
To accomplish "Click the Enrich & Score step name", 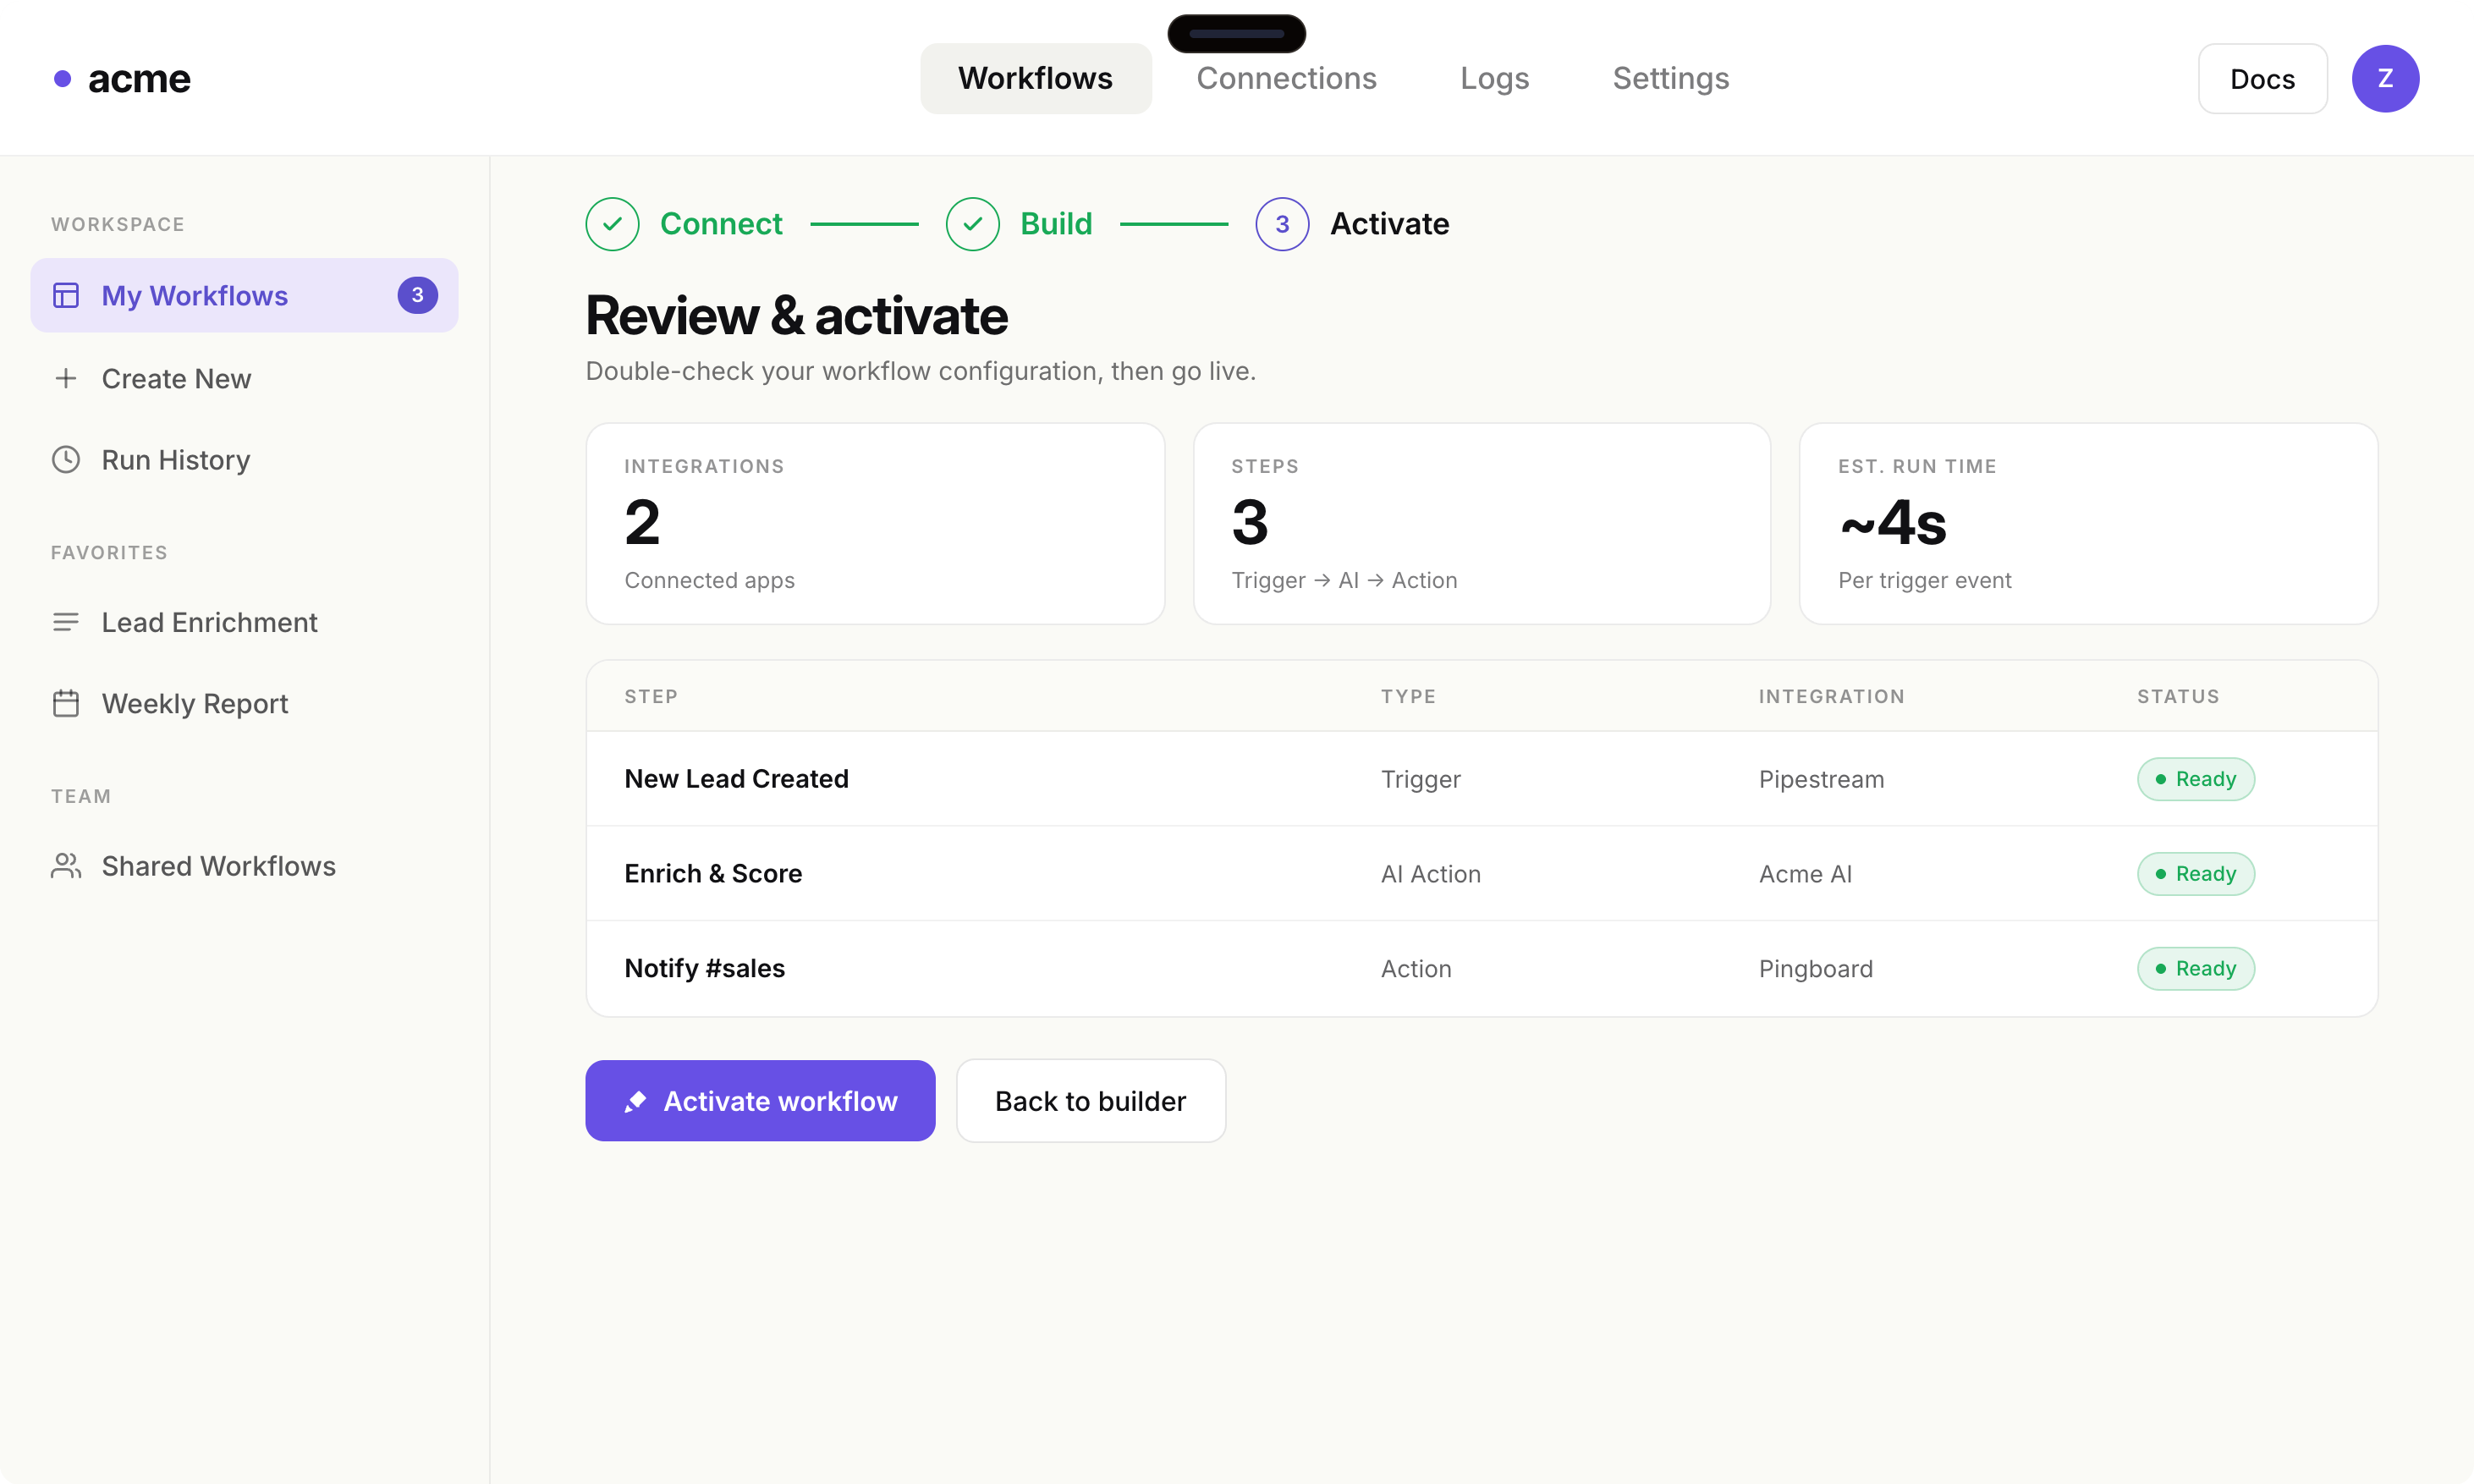I will (x=713, y=873).
